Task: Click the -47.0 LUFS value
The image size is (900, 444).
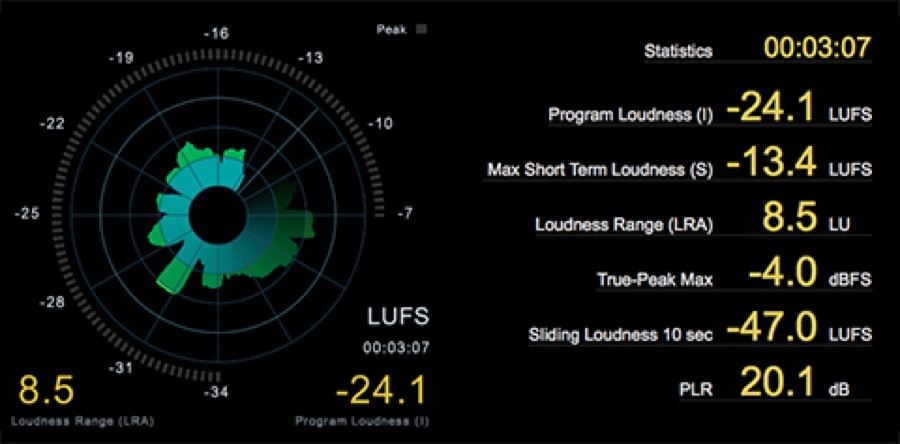Action: [x=770, y=328]
